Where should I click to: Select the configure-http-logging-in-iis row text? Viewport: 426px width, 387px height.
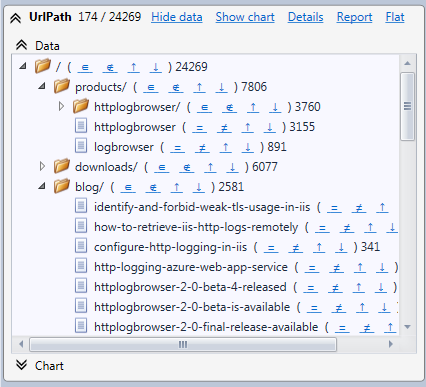point(171,247)
